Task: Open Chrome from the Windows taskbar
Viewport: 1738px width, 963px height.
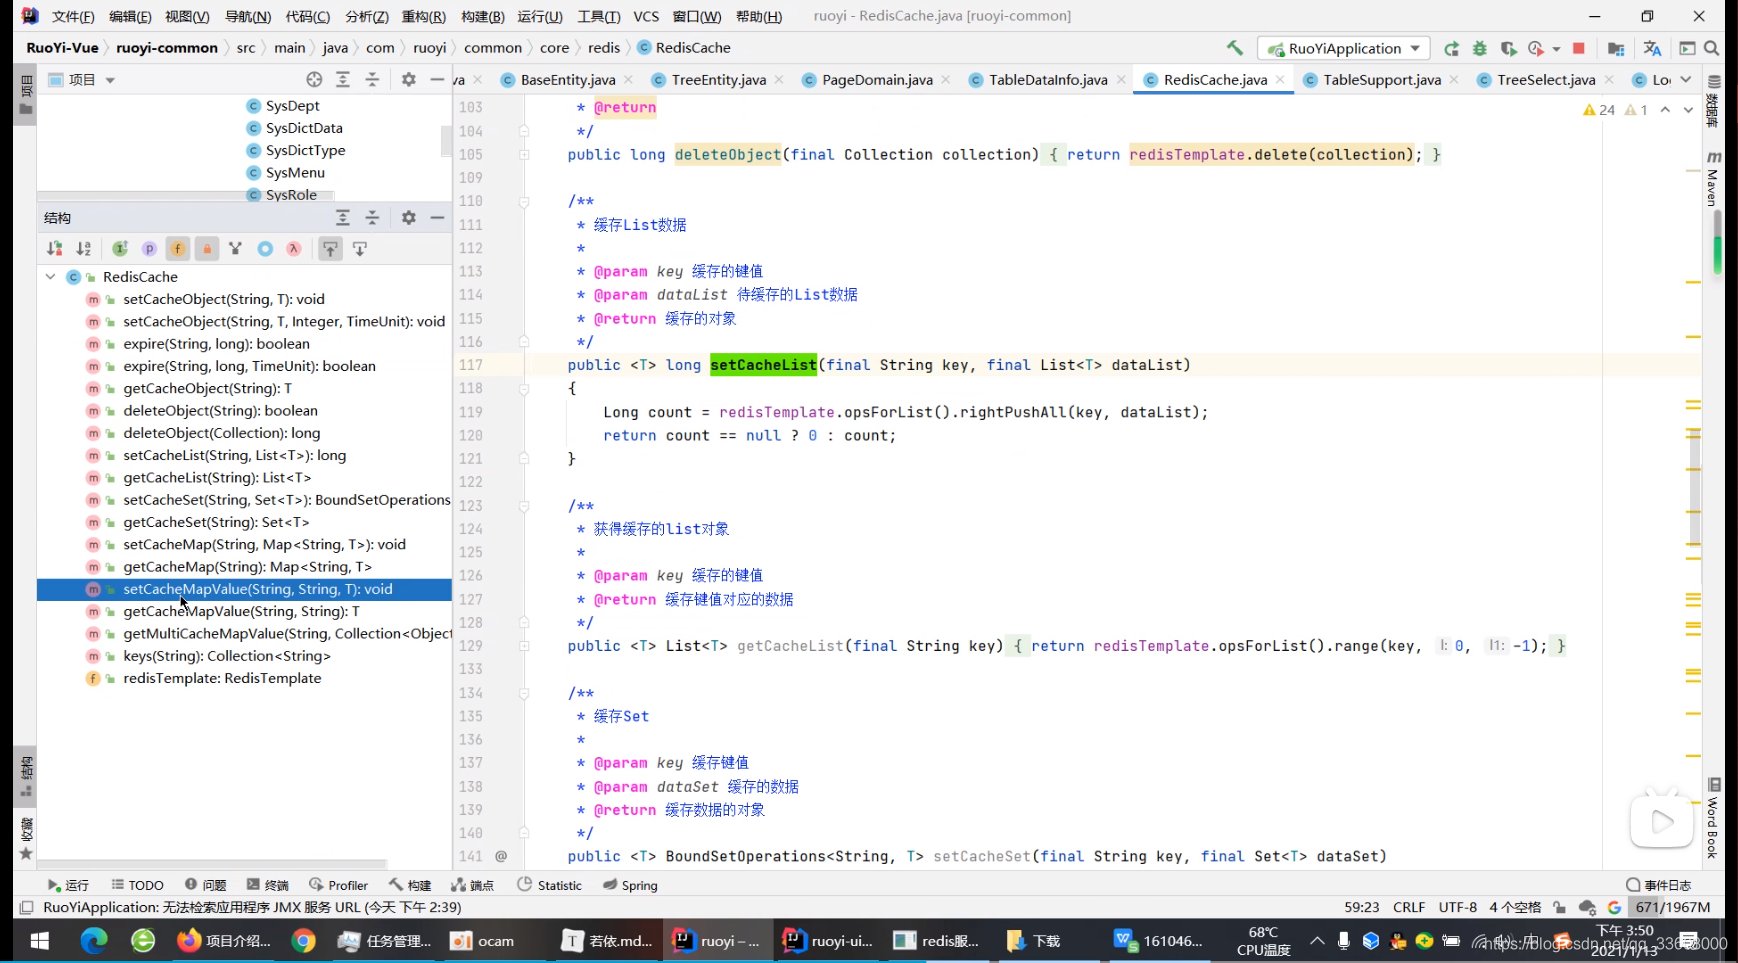Action: click(303, 941)
